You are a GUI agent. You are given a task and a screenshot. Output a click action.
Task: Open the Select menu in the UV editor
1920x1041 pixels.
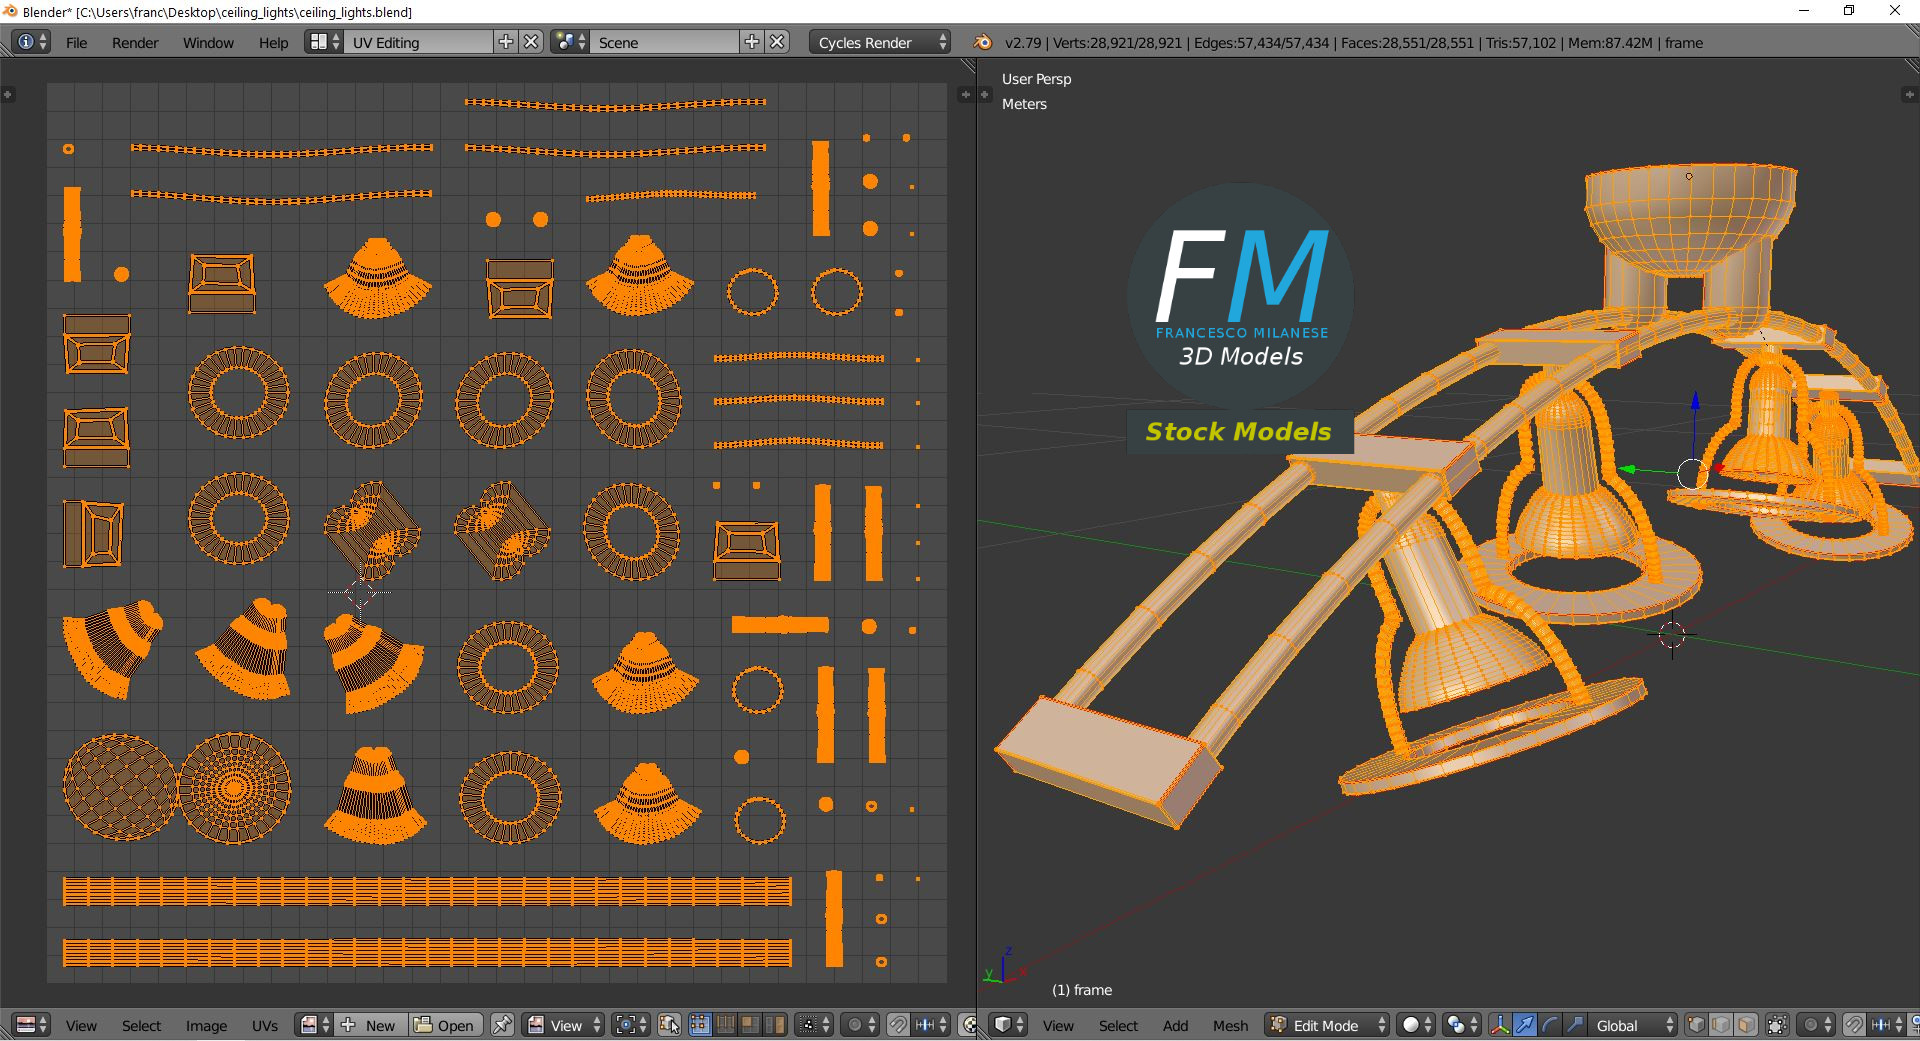[x=141, y=1026]
